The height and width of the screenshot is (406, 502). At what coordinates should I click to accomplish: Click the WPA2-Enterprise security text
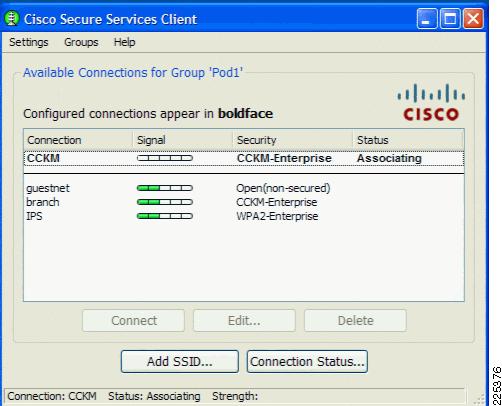tap(277, 216)
